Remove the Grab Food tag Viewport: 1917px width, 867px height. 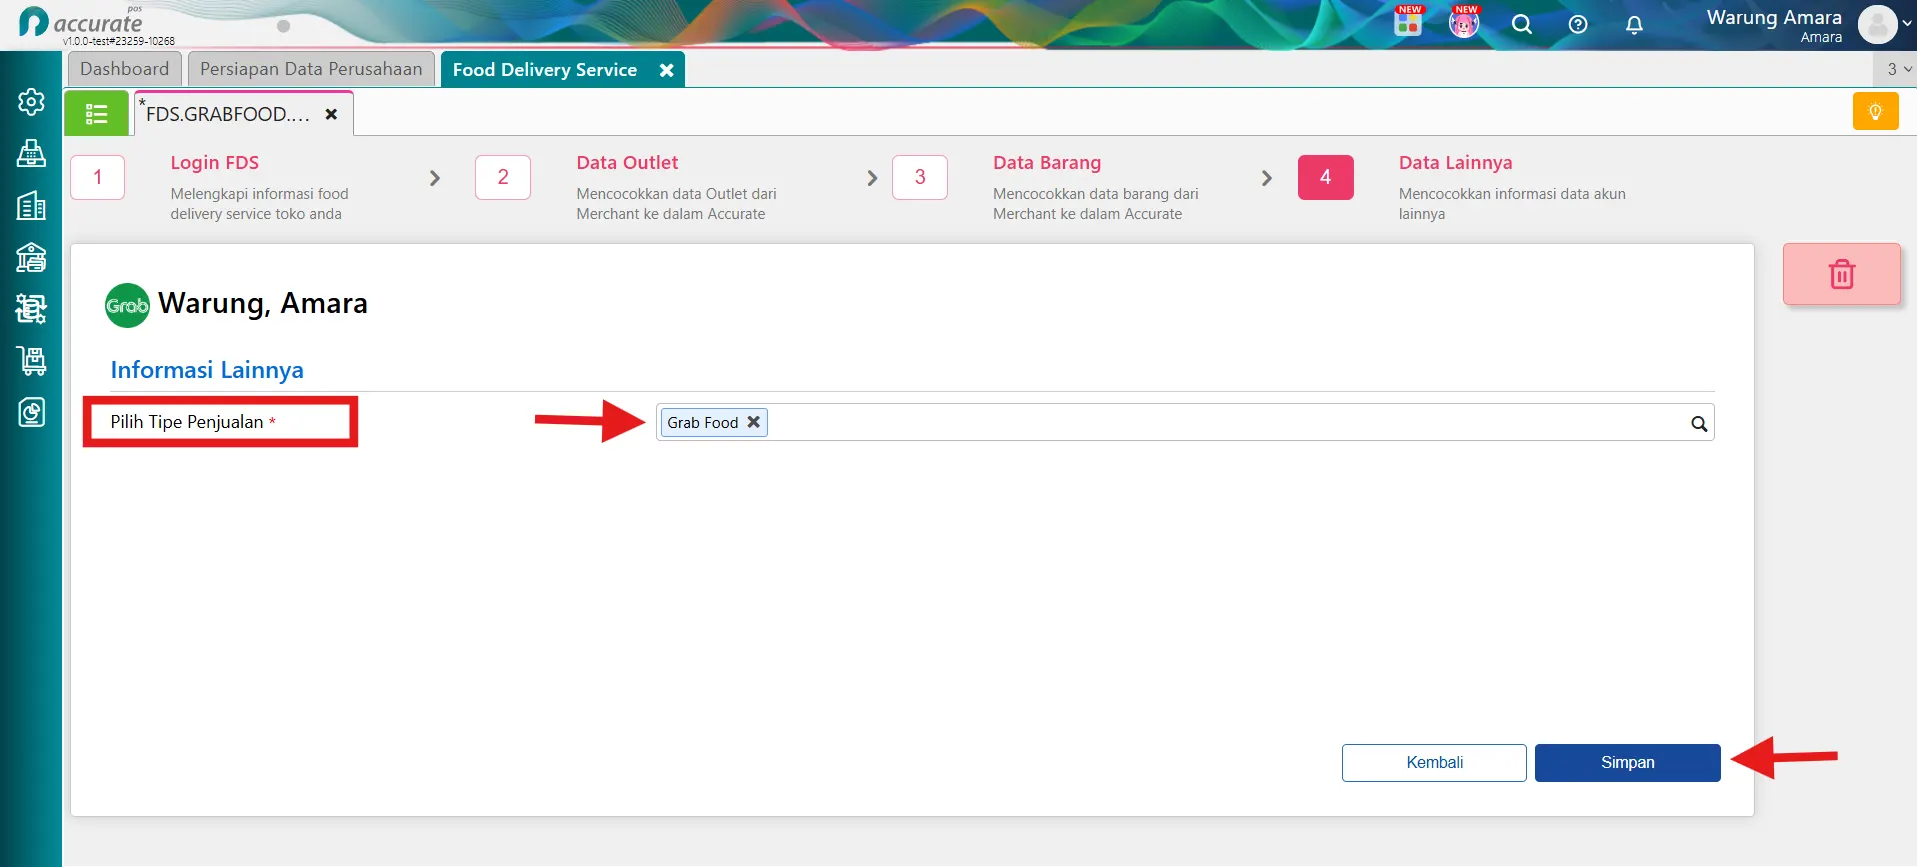[754, 422]
